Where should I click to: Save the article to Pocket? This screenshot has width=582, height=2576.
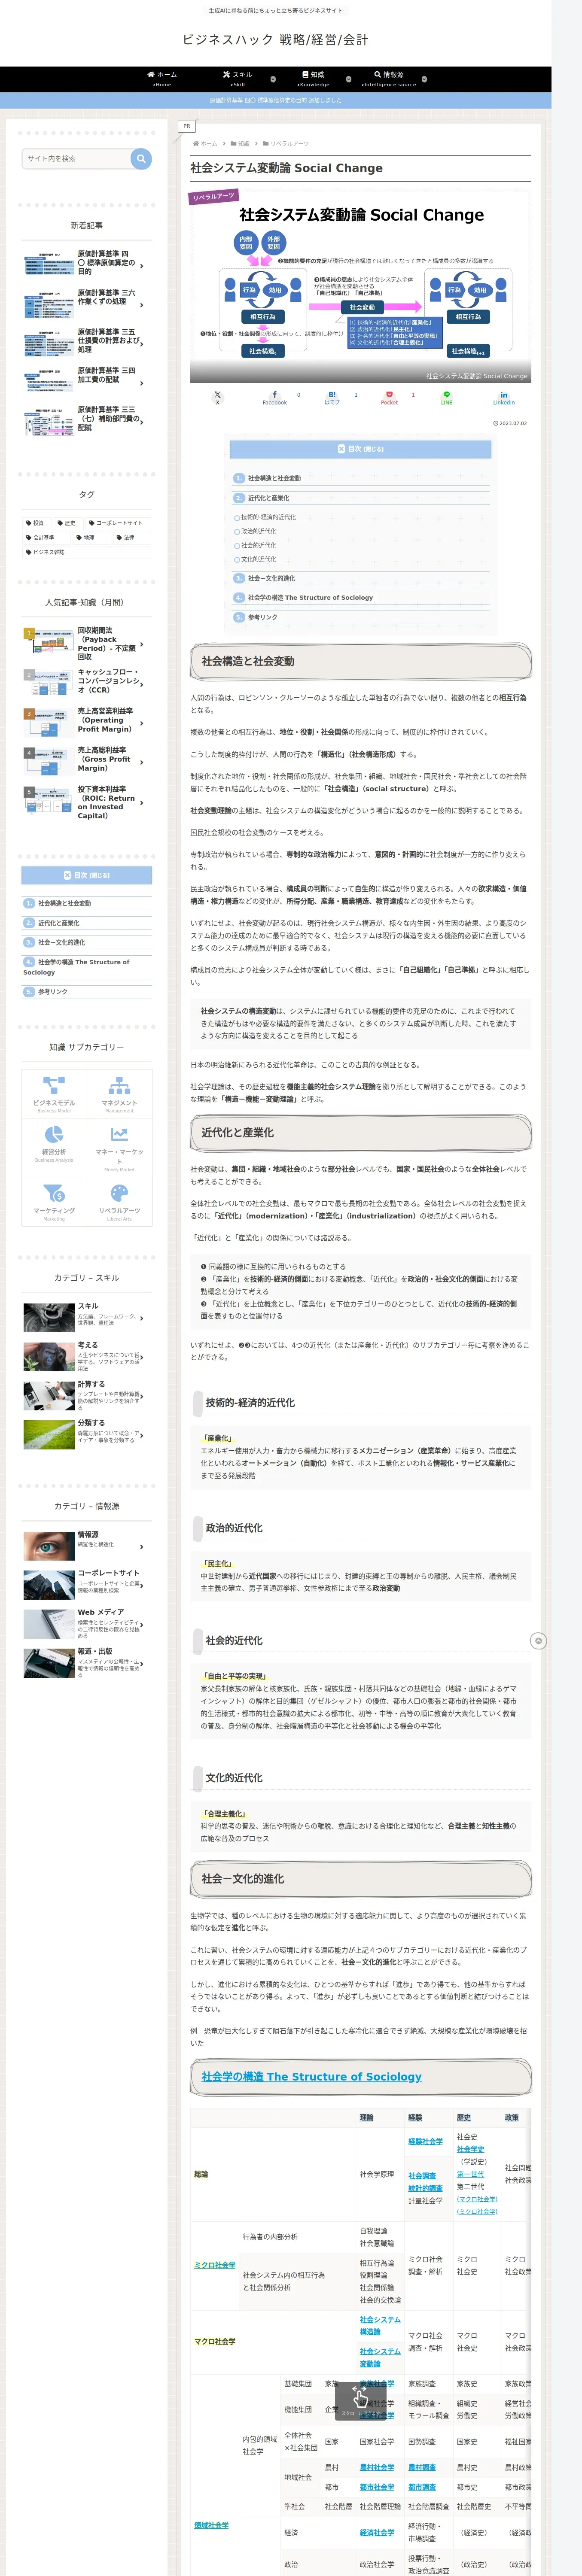pyautogui.click(x=389, y=397)
